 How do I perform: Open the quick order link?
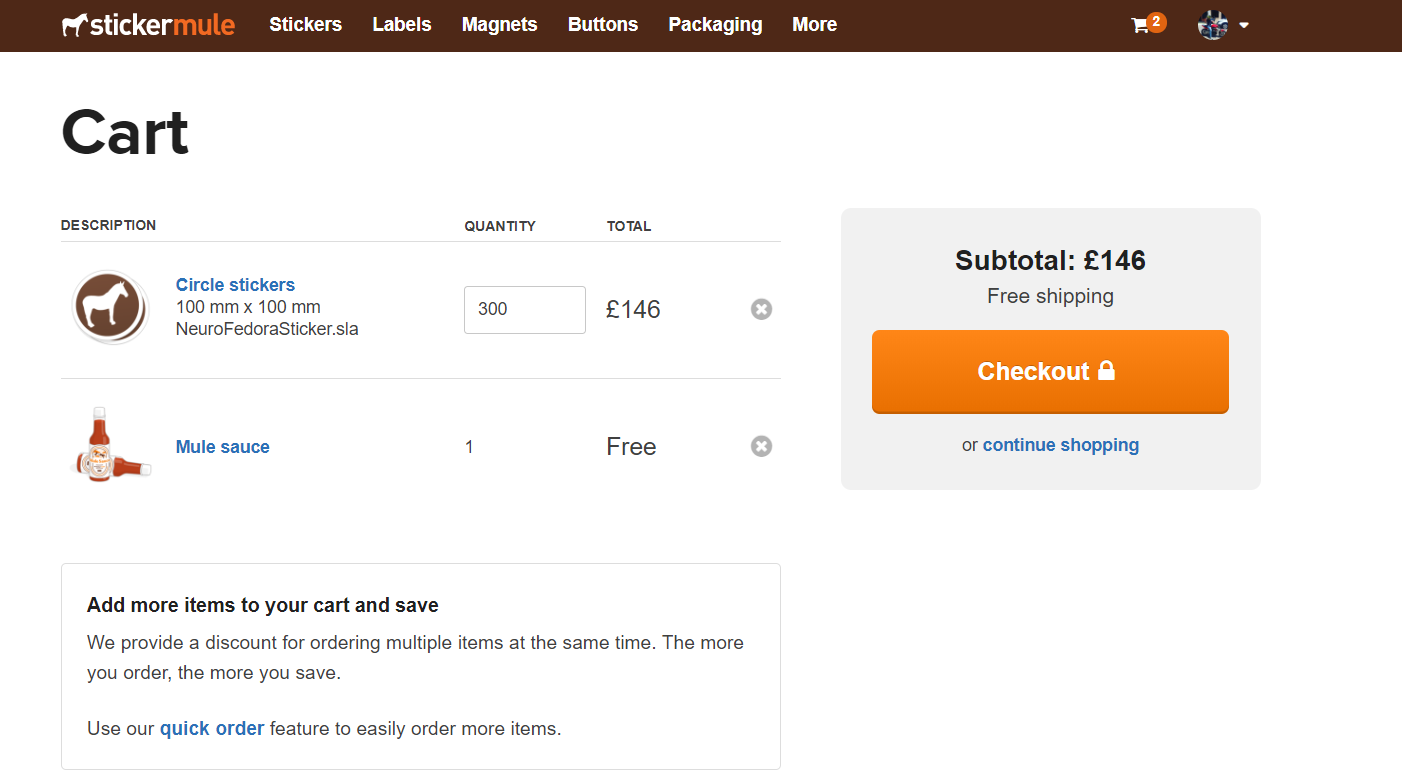coord(212,729)
